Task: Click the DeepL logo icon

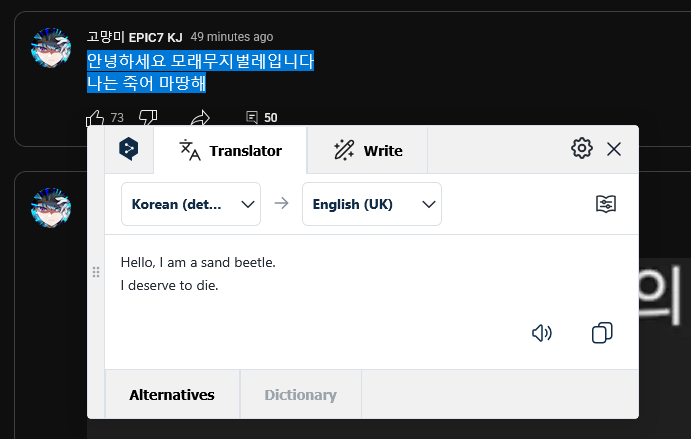Action: [x=129, y=149]
